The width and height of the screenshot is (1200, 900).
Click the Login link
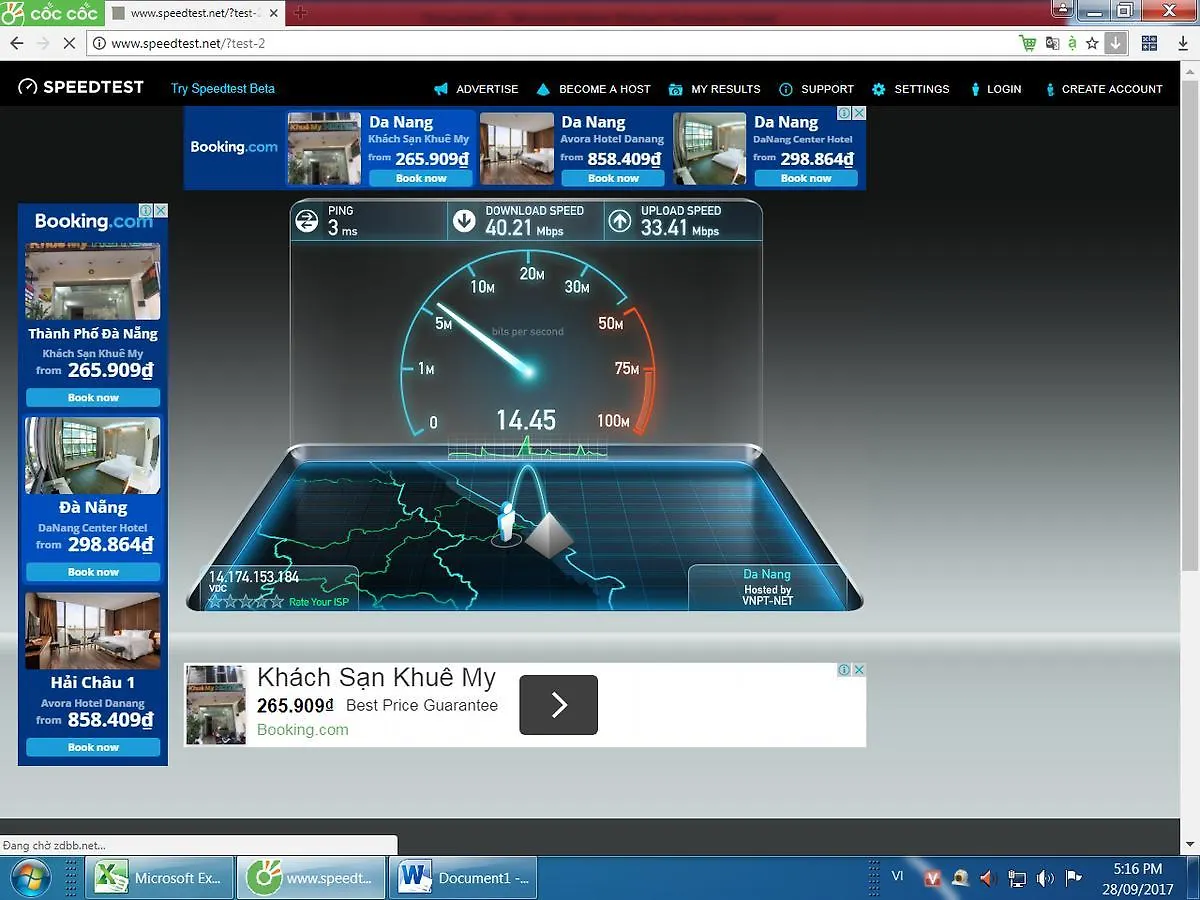coord(995,89)
